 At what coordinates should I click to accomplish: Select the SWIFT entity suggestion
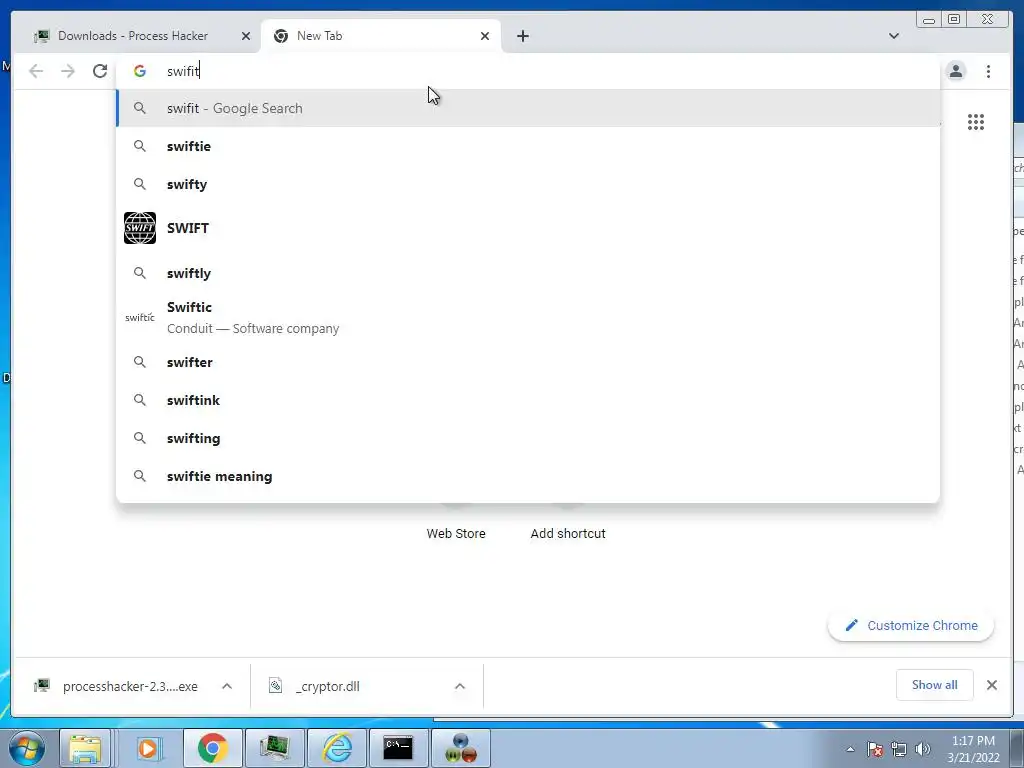528,228
